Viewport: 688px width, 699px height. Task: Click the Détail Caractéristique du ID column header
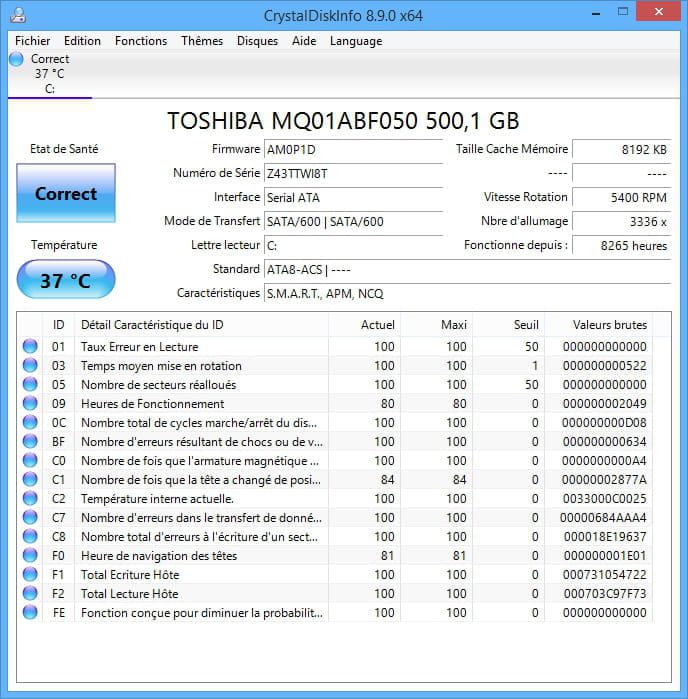(202, 325)
